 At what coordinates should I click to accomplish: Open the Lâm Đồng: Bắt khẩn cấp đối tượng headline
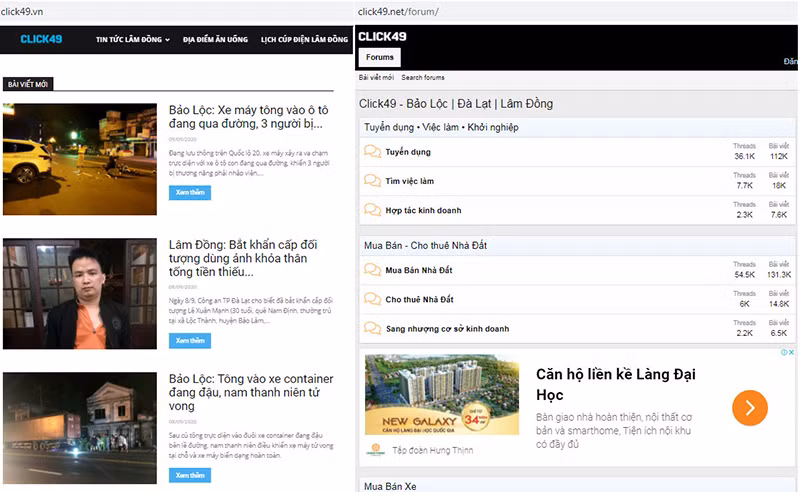[x=243, y=258]
